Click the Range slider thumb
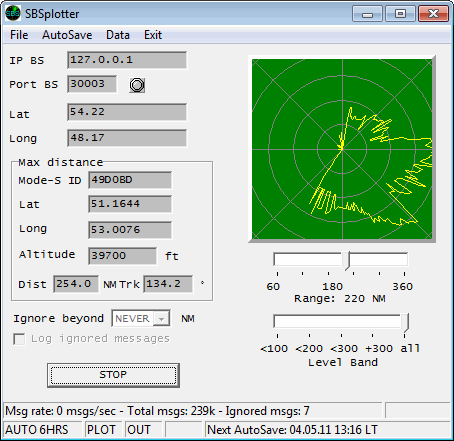Viewport: 454px width, 441px height. click(x=346, y=260)
